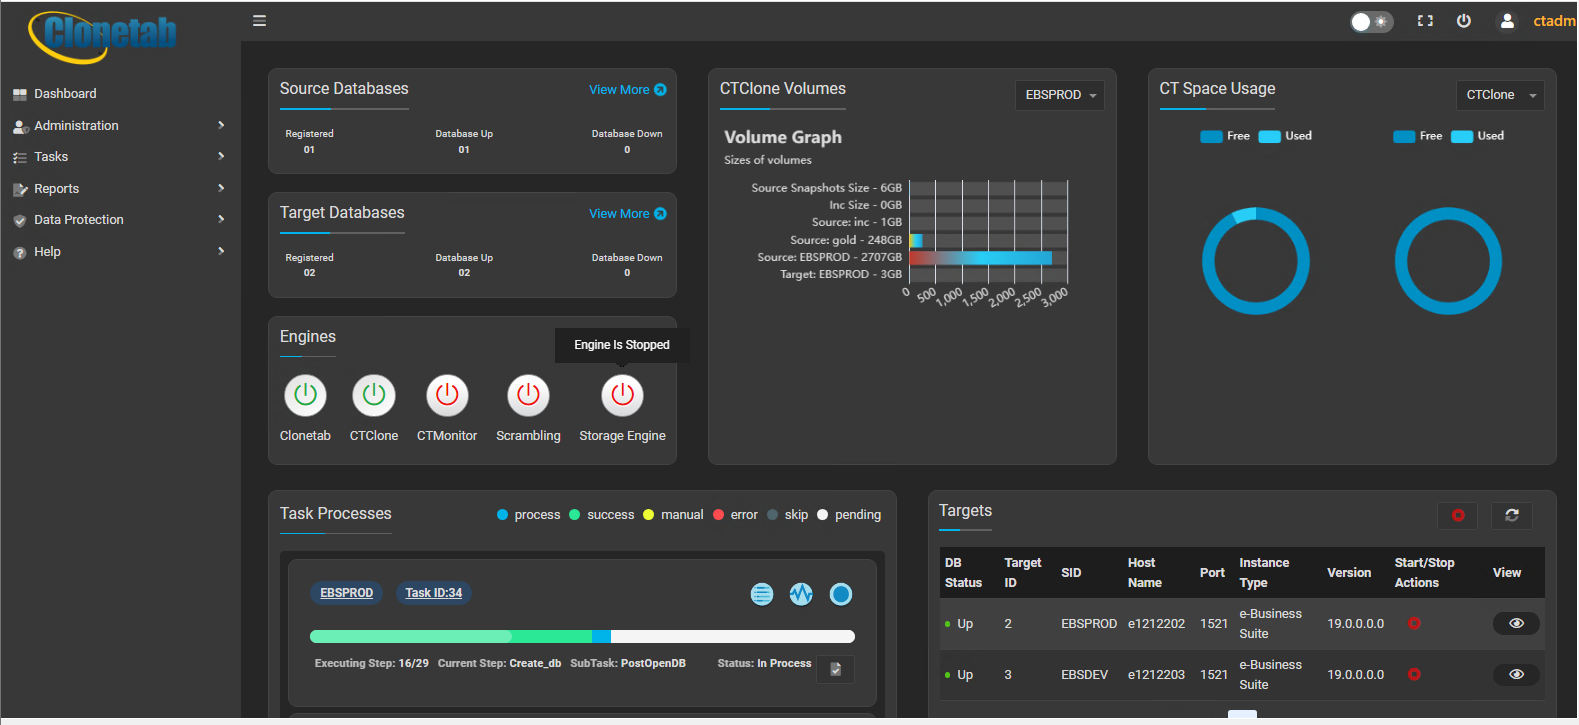Viewport: 1579px width, 725px height.
Task: Click View More for Target Databases
Action: (627, 214)
